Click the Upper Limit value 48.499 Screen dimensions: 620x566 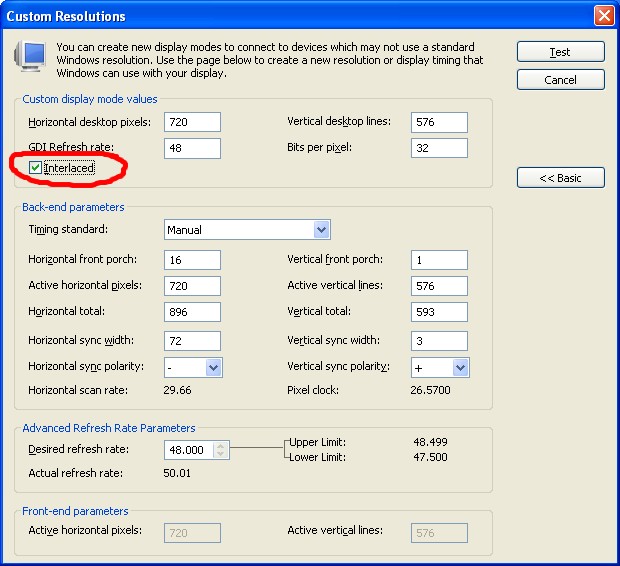coord(430,442)
